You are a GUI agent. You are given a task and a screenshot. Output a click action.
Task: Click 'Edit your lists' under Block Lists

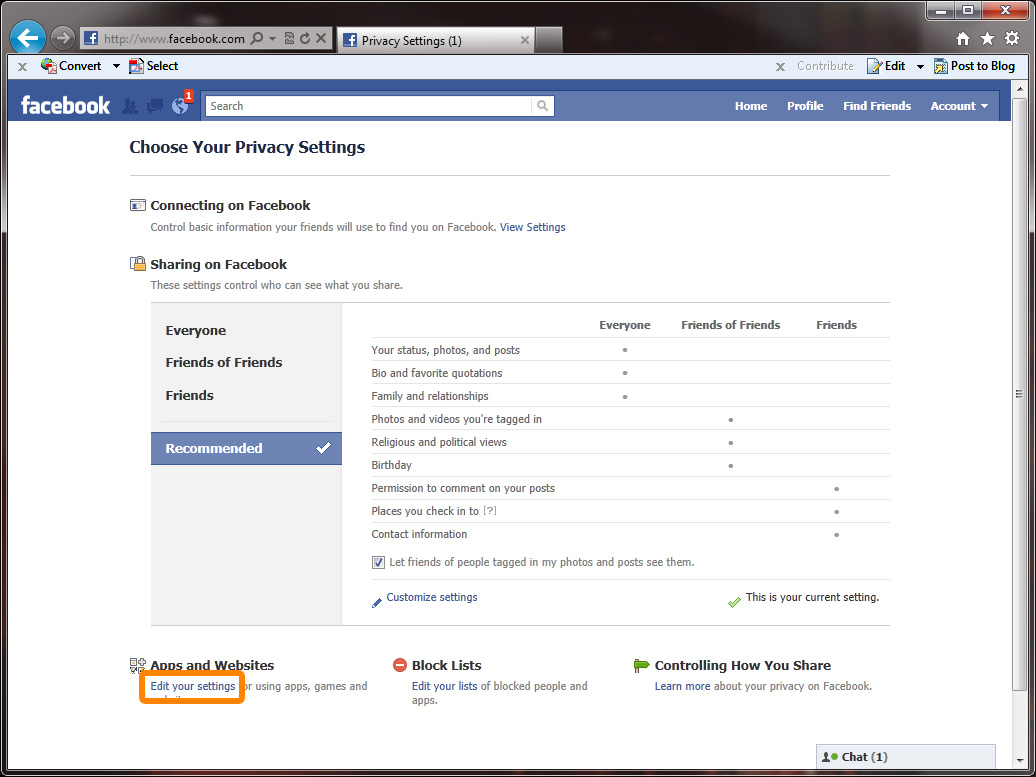pyautogui.click(x=445, y=686)
